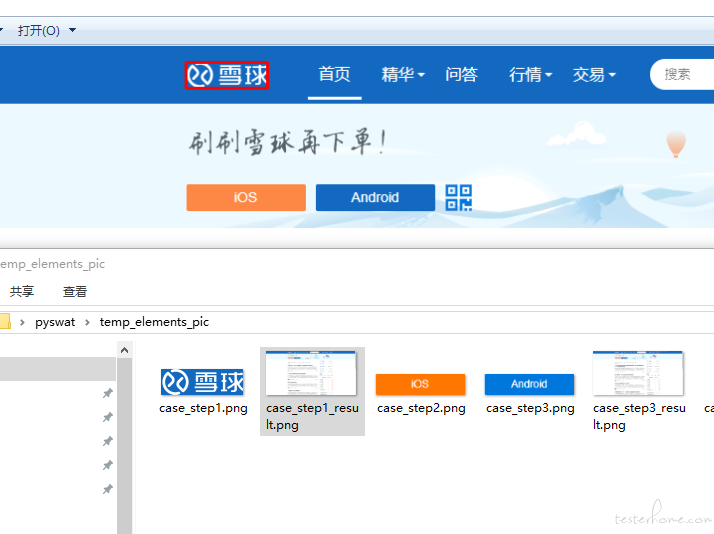
Task: Click the 搜索 search input field
Action: pos(682,74)
